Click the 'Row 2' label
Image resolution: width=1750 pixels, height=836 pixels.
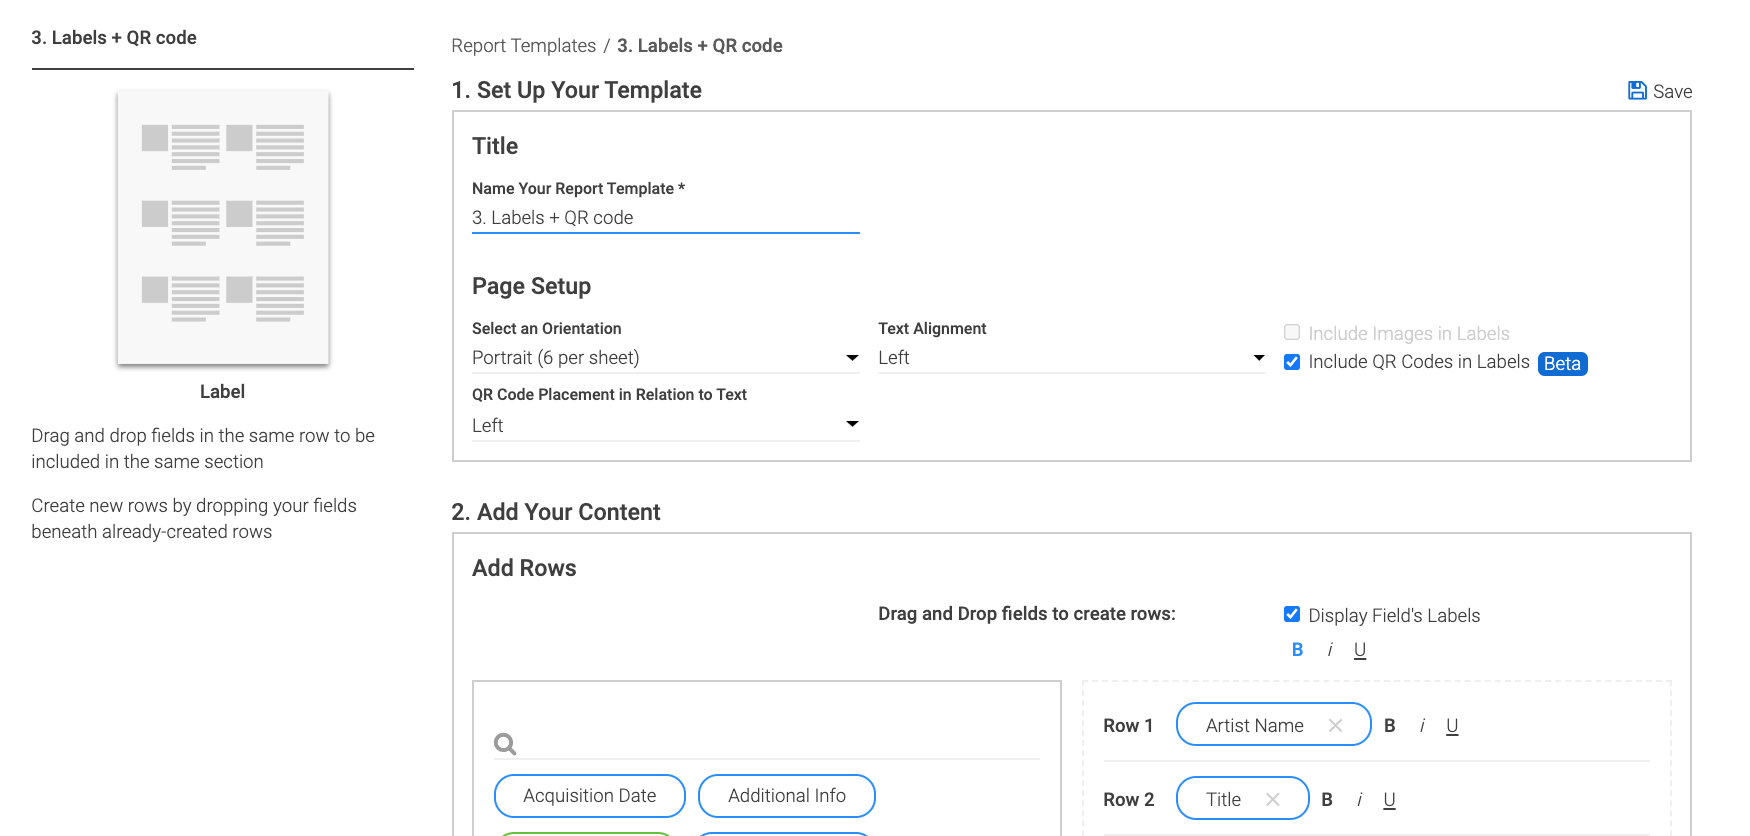point(1128,800)
